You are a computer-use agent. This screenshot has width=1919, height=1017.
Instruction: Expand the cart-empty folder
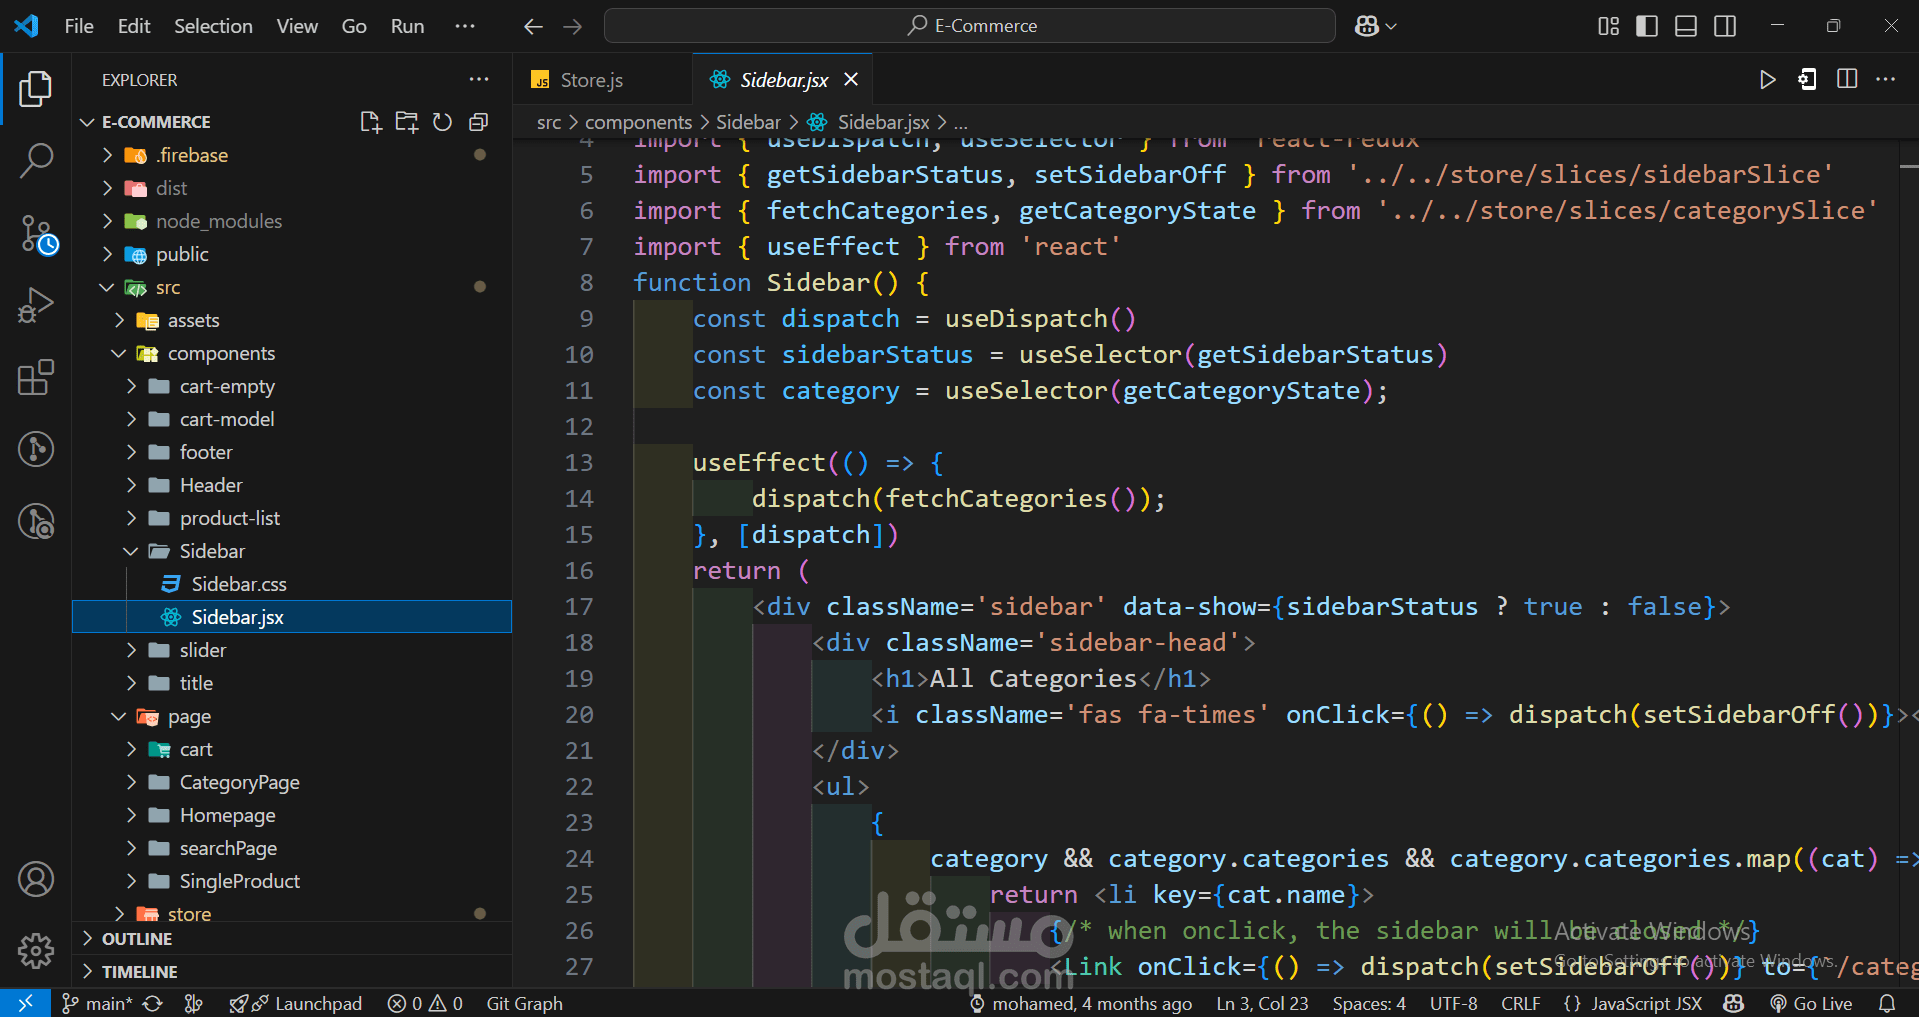[292, 386]
